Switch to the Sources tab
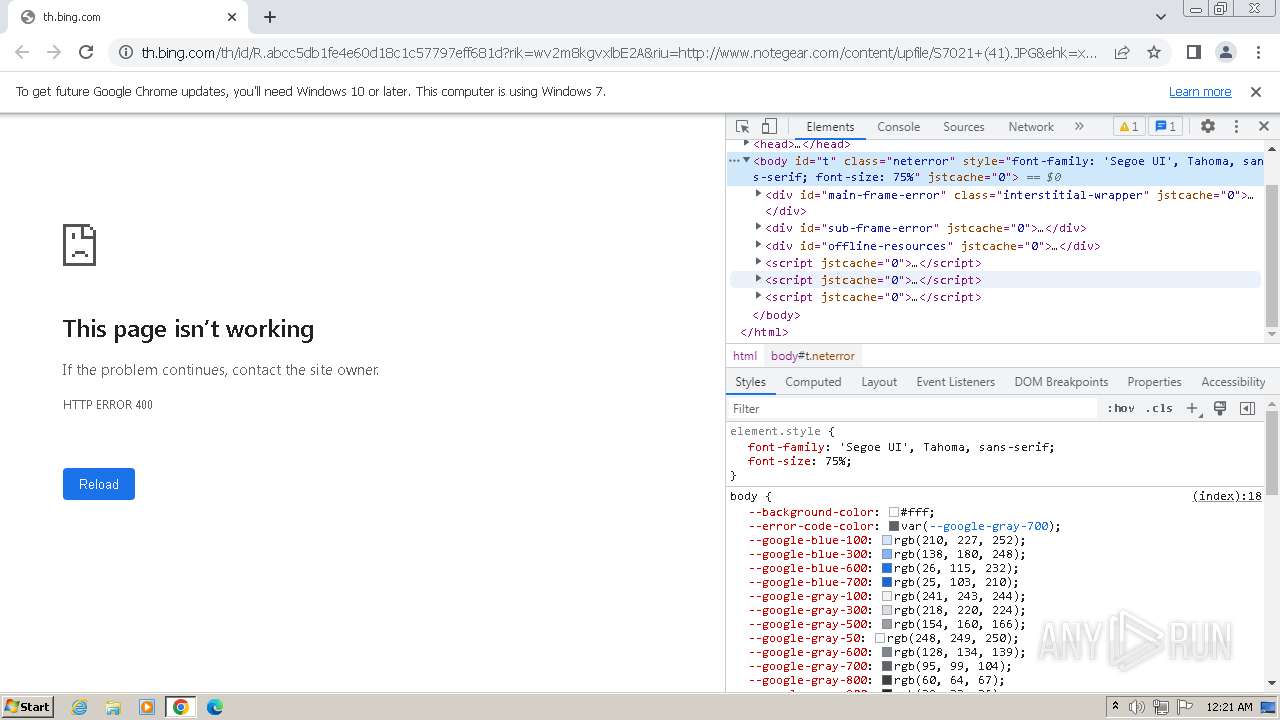Image resolution: width=1280 pixels, height=720 pixels. click(964, 127)
